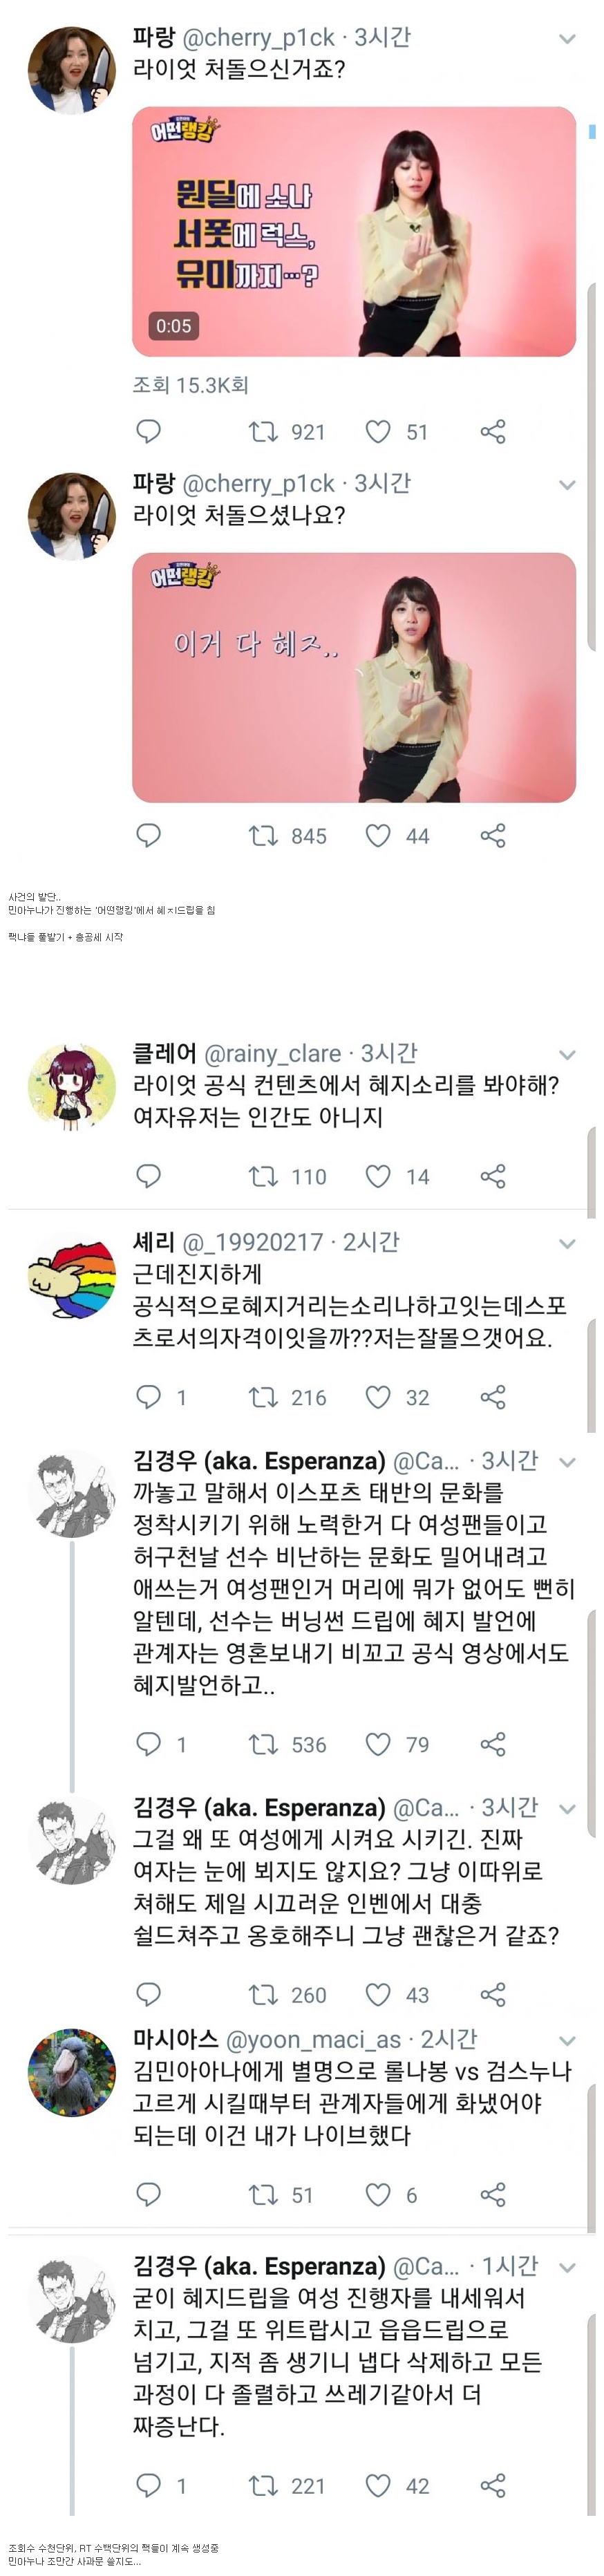Image resolution: width=604 pixels, height=2576 pixels.
Task: Like the tweet showing 51 likes
Action: tap(378, 431)
